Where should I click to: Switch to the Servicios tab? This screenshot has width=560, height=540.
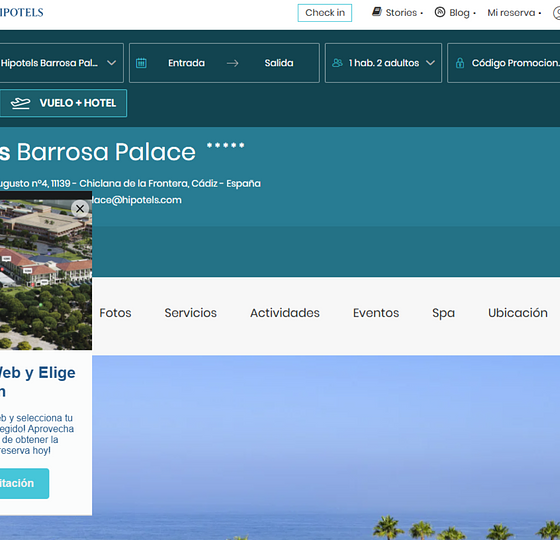pyautogui.click(x=190, y=313)
